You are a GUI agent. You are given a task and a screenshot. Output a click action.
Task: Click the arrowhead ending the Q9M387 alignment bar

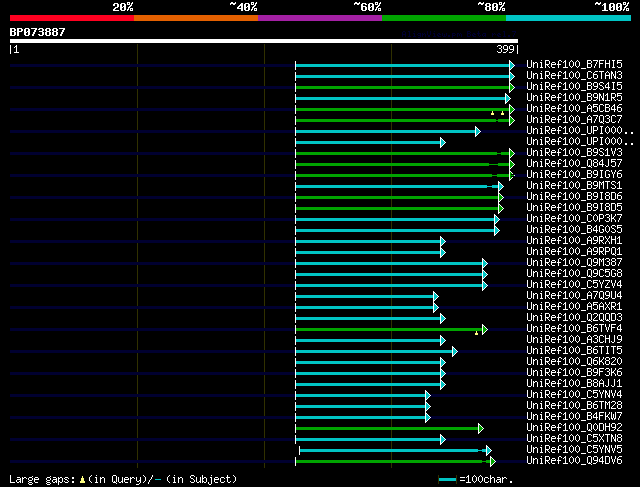pyautogui.click(x=485, y=264)
